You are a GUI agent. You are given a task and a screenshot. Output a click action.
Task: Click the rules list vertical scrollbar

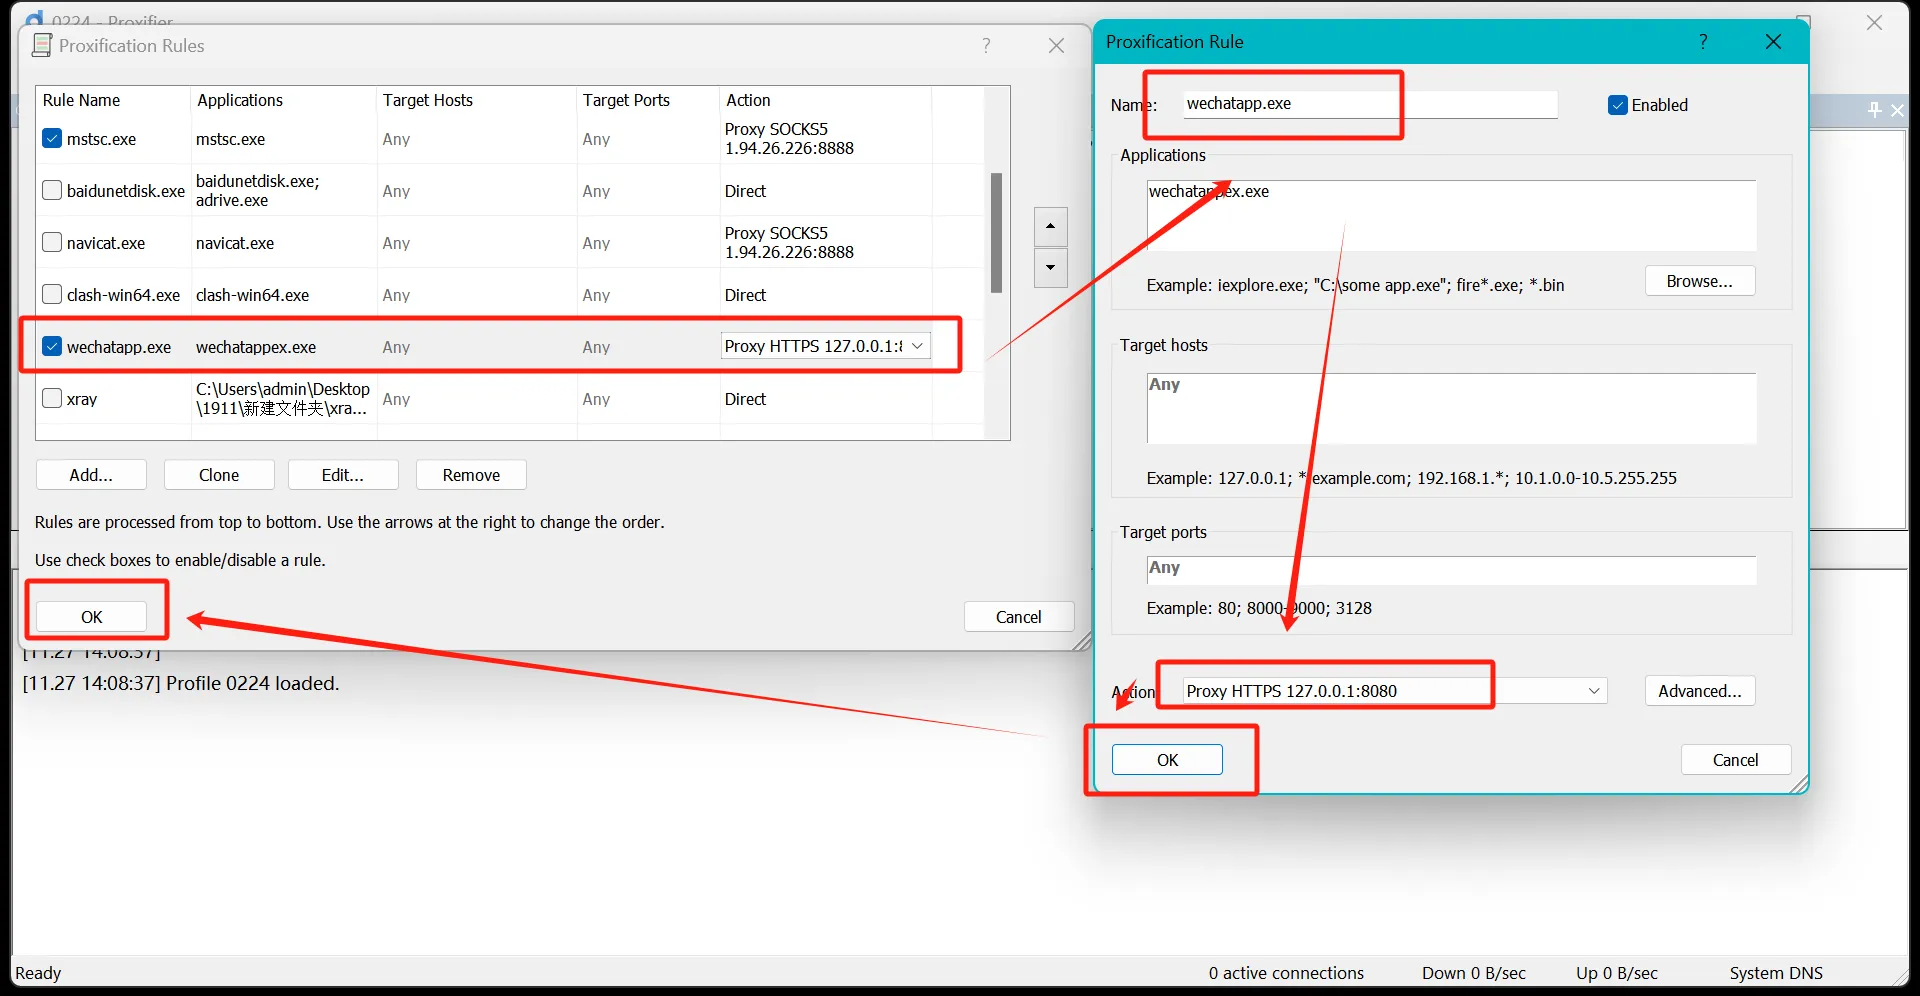[996, 233]
